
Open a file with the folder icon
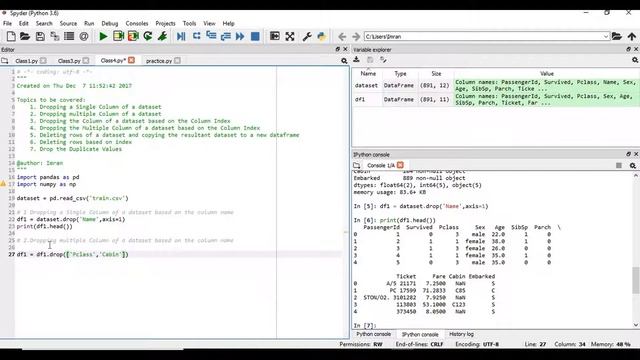coord(25,36)
